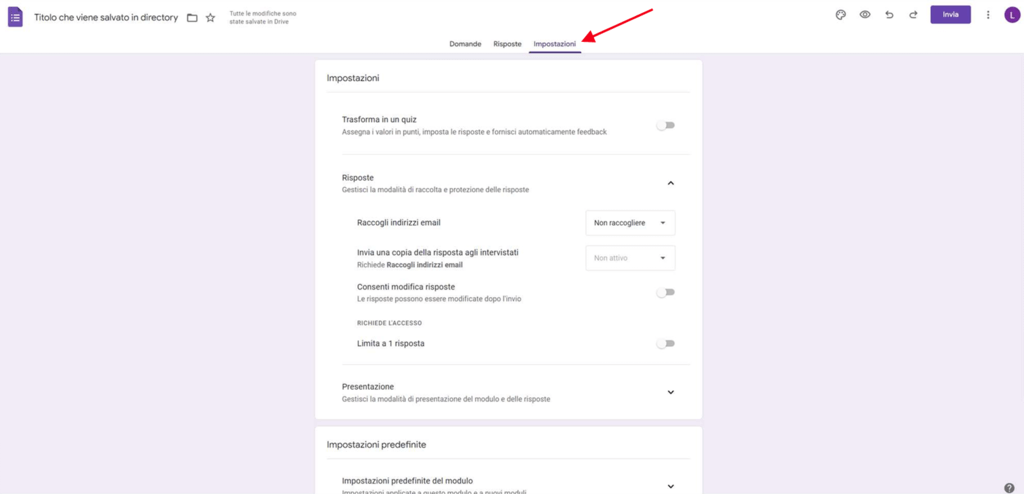Toggle Consenti modifica risposte switch
The image size is (1024, 494).
pyautogui.click(x=665, y=293)
